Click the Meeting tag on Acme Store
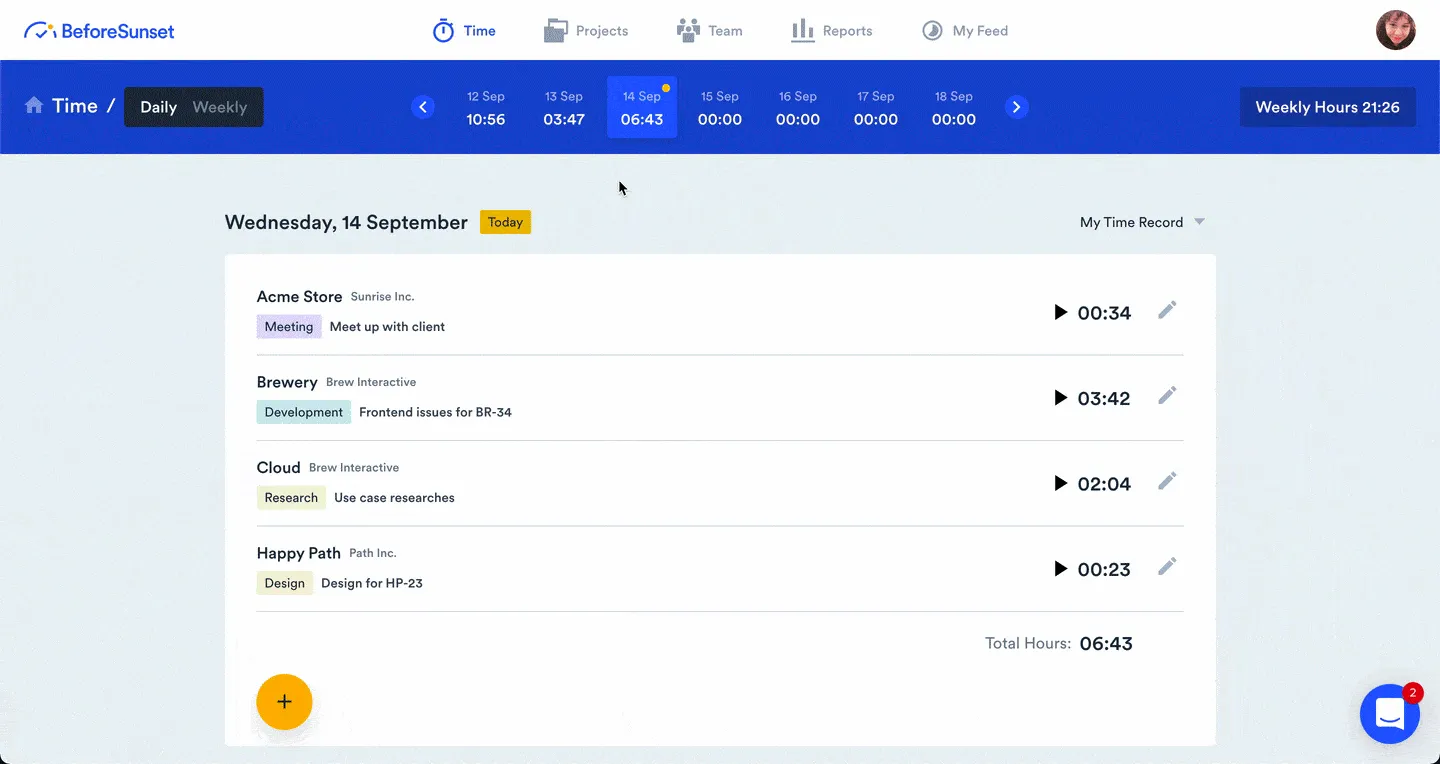 (x=289, y=327)
